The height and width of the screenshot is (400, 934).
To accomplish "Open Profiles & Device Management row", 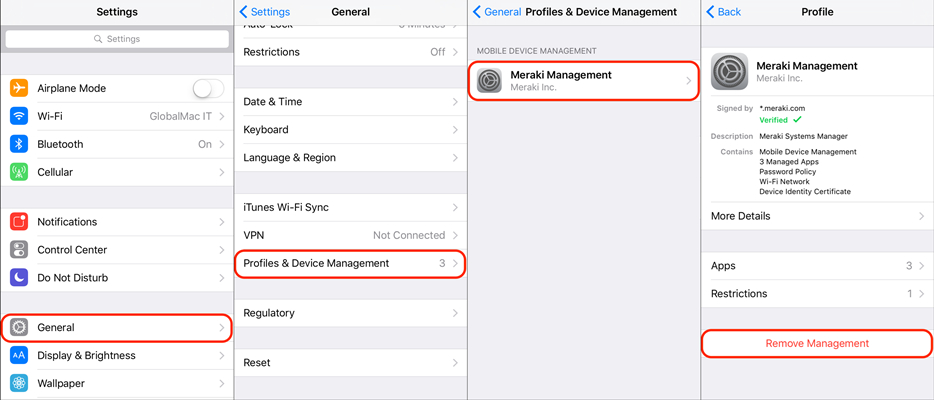I will point(350,263).
